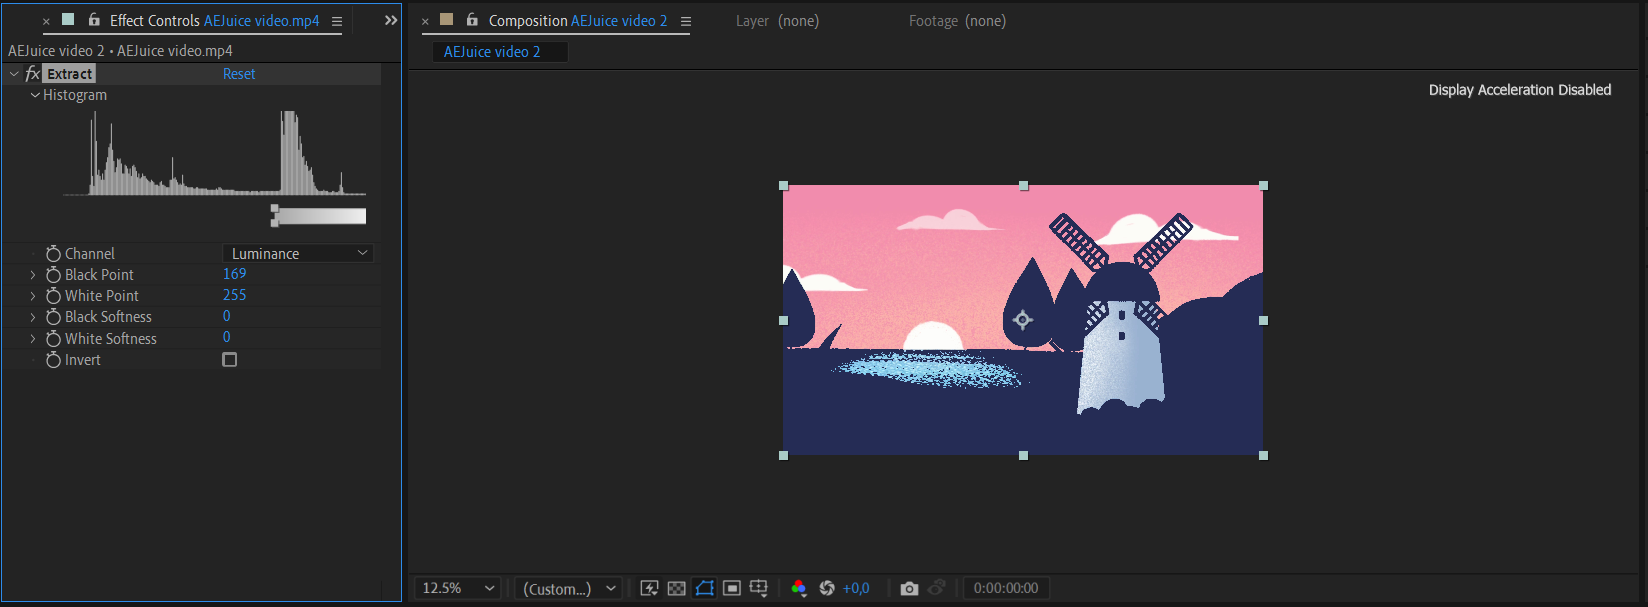Toggle the fx switch for Extract effect

coord(32,74)
